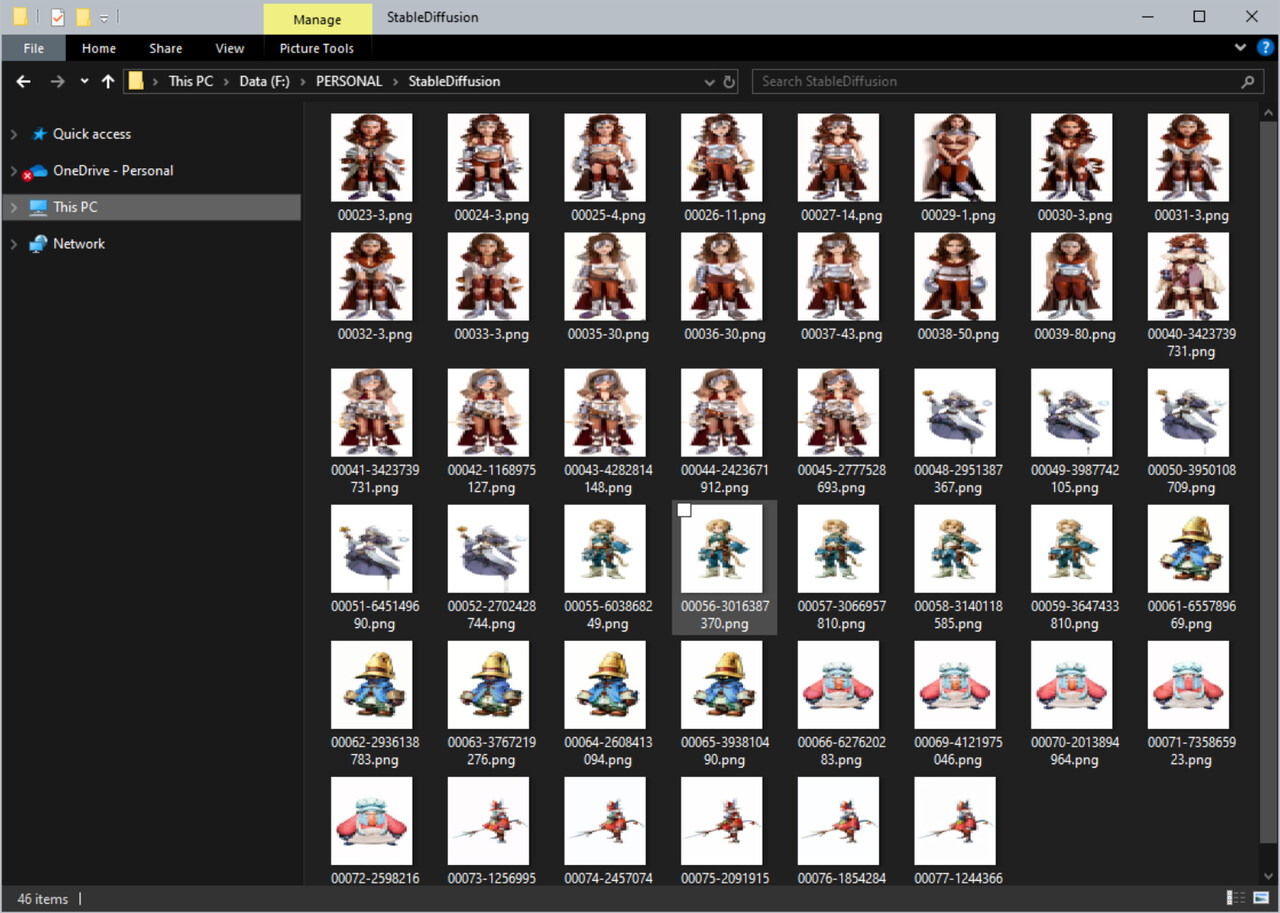
Task: Click the file name 00038-50.png
Action: click(958, 334)
